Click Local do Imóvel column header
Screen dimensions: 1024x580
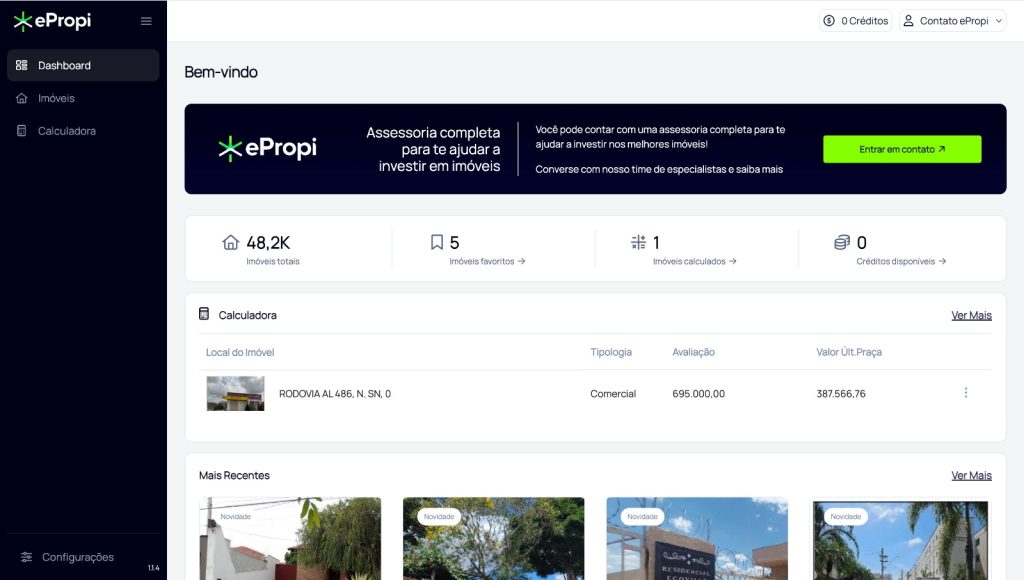coord(240,352)
